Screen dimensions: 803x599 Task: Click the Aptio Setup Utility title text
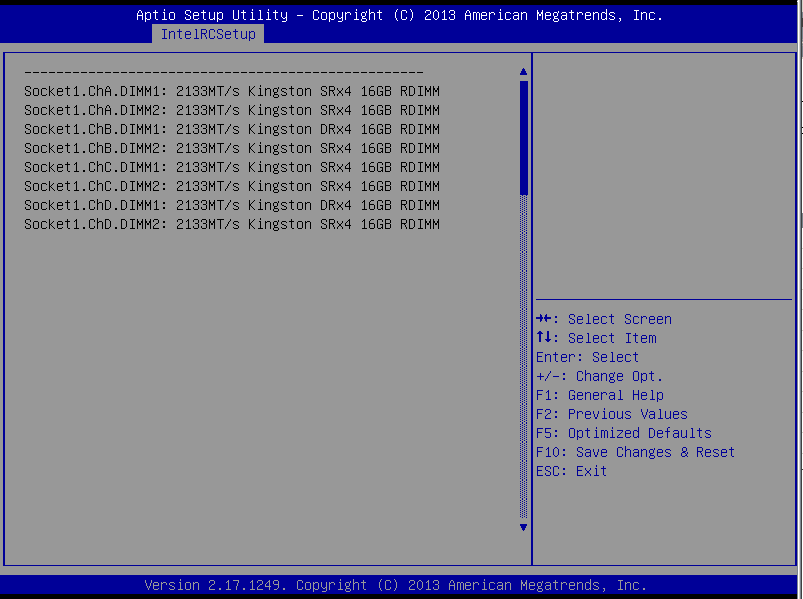click(x=399, y=15)
